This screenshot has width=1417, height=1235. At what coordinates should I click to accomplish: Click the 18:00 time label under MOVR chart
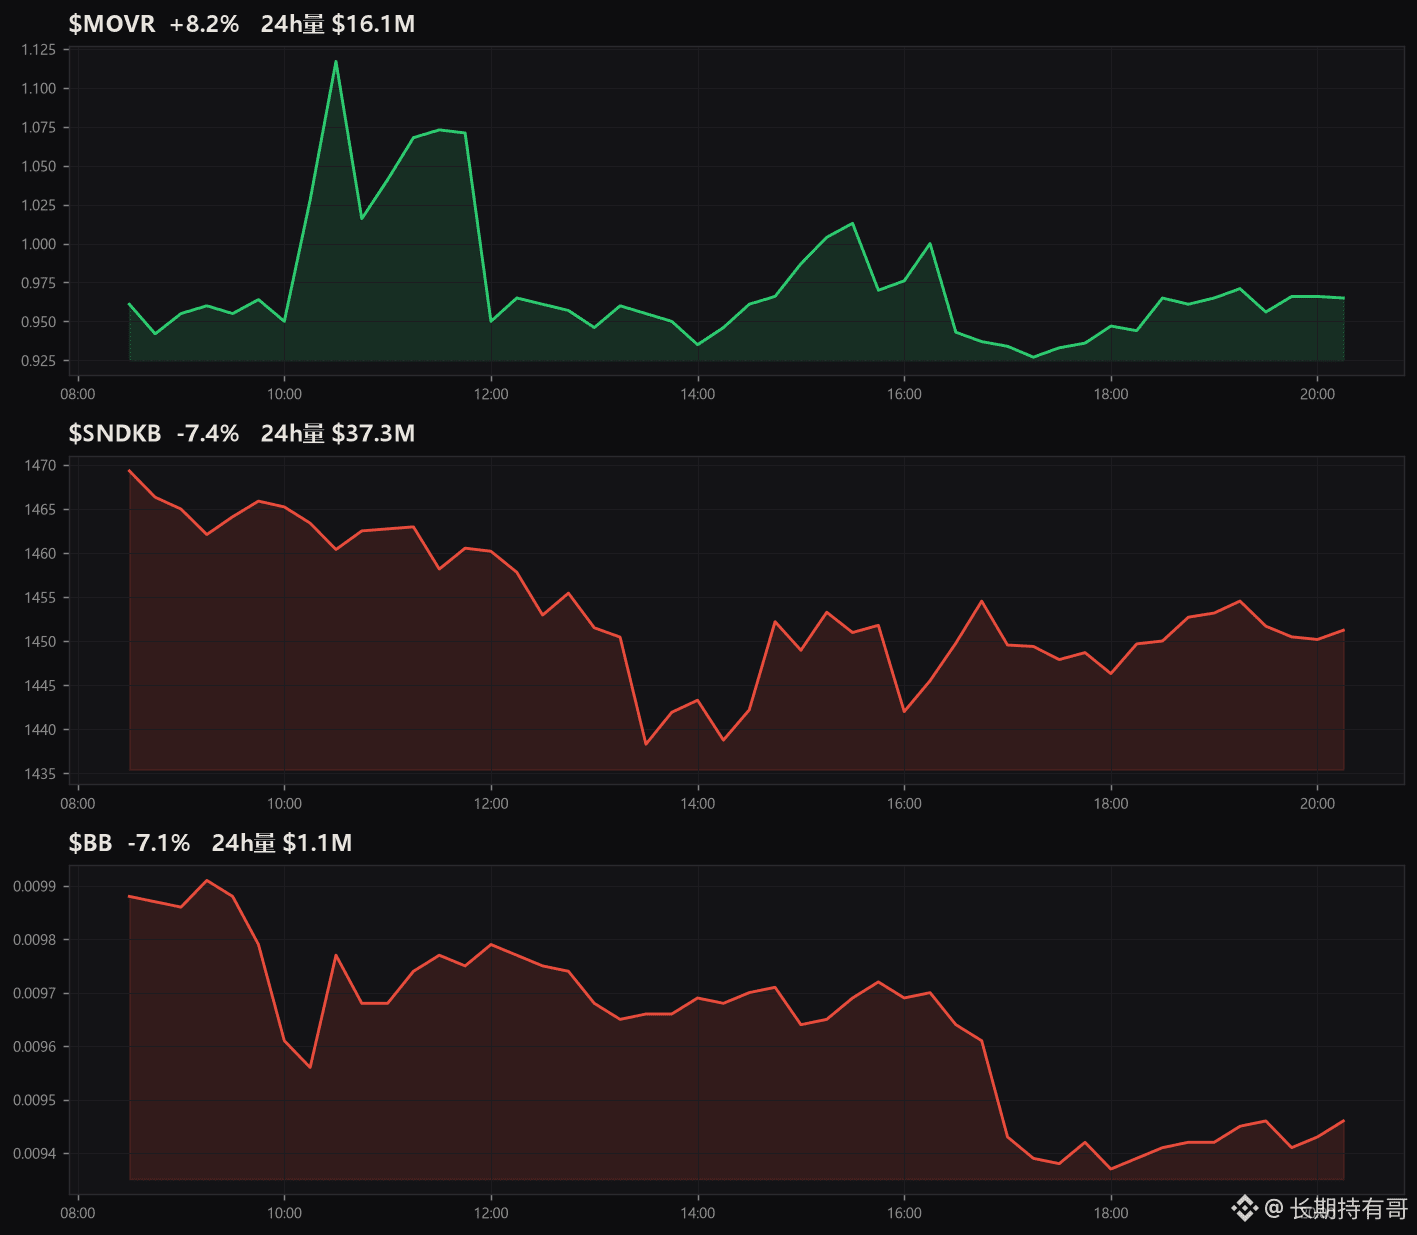1111,394
